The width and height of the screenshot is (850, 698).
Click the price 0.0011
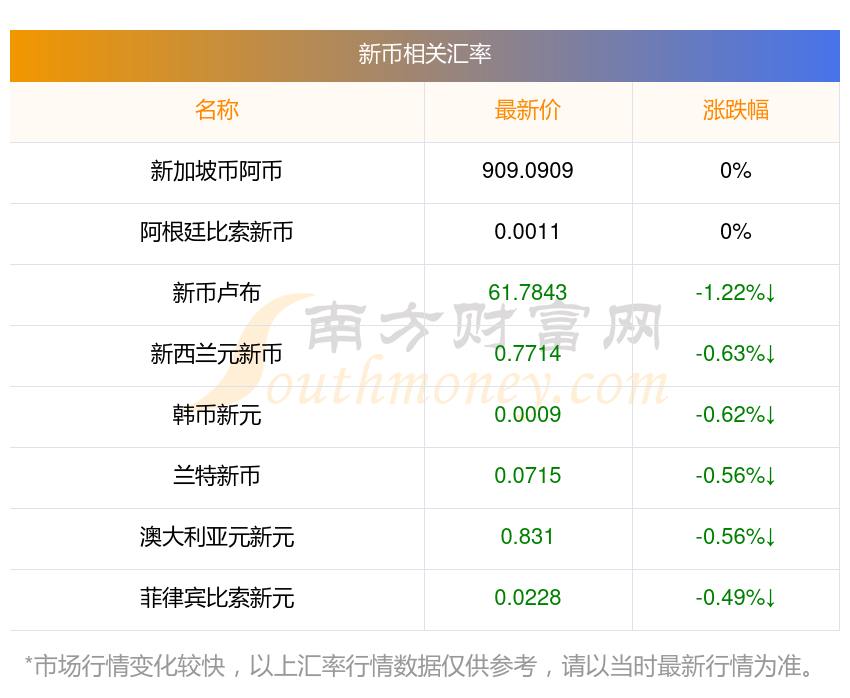[527, 232]
